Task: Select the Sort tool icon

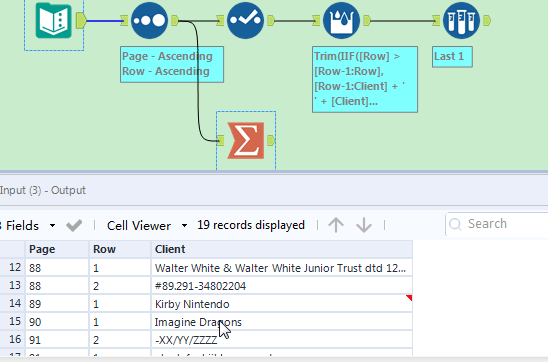Action: [x=149, y=20]
